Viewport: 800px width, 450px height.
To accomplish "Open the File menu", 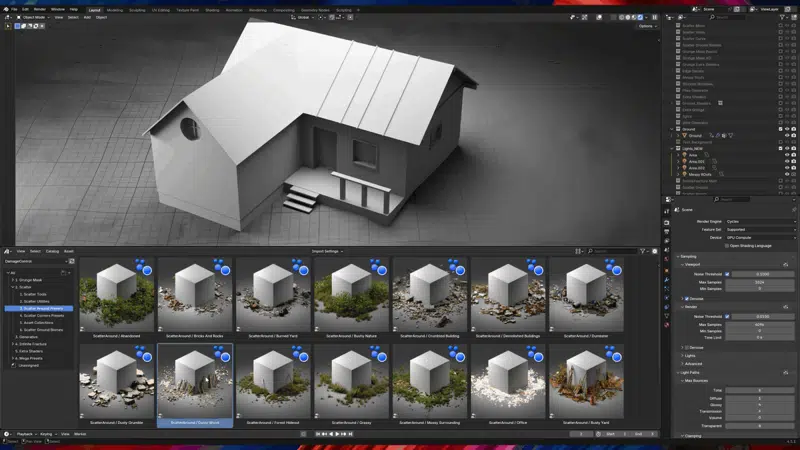I will coord(14,9).
